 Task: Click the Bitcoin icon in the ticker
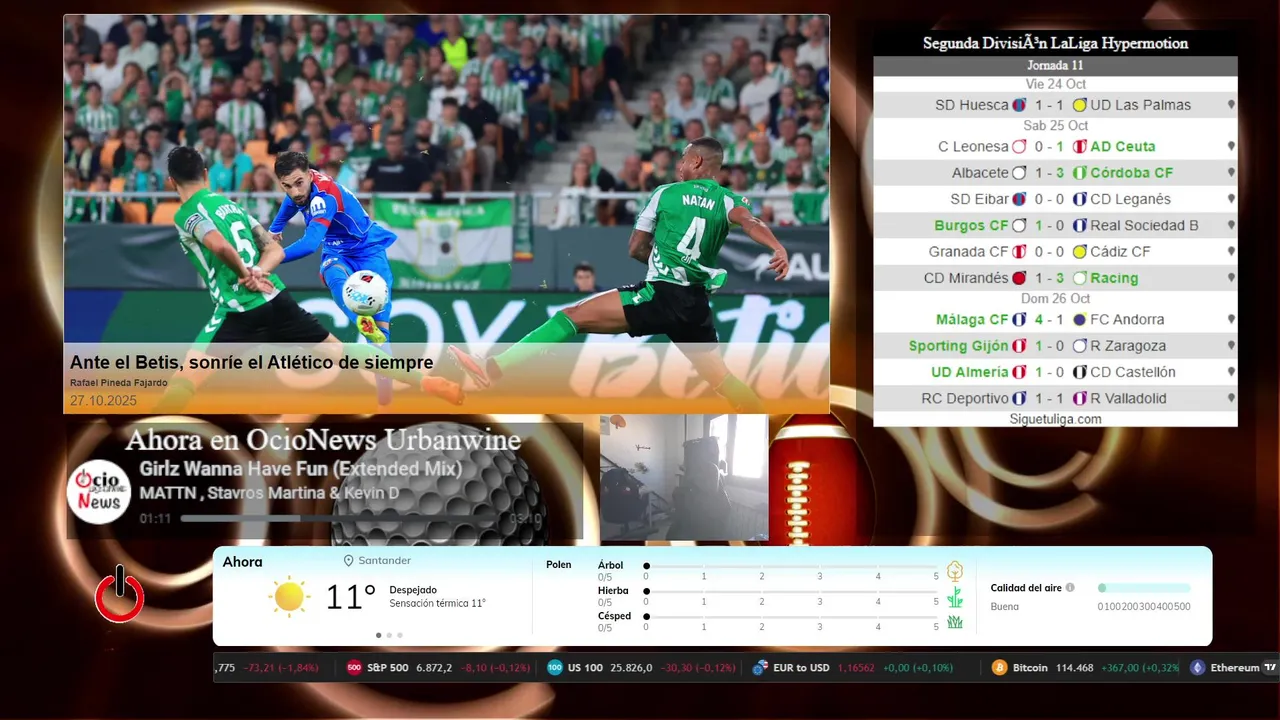pos(999,668)
